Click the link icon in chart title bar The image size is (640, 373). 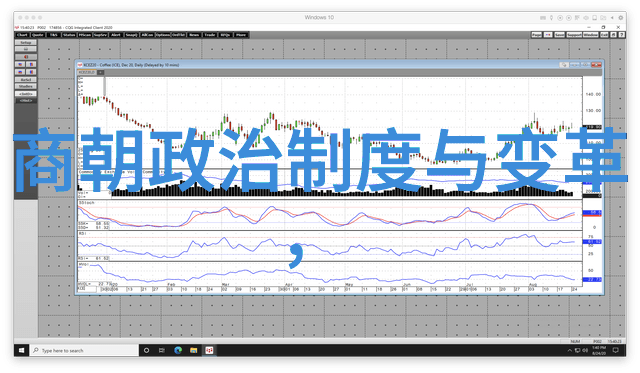point(564,65)
